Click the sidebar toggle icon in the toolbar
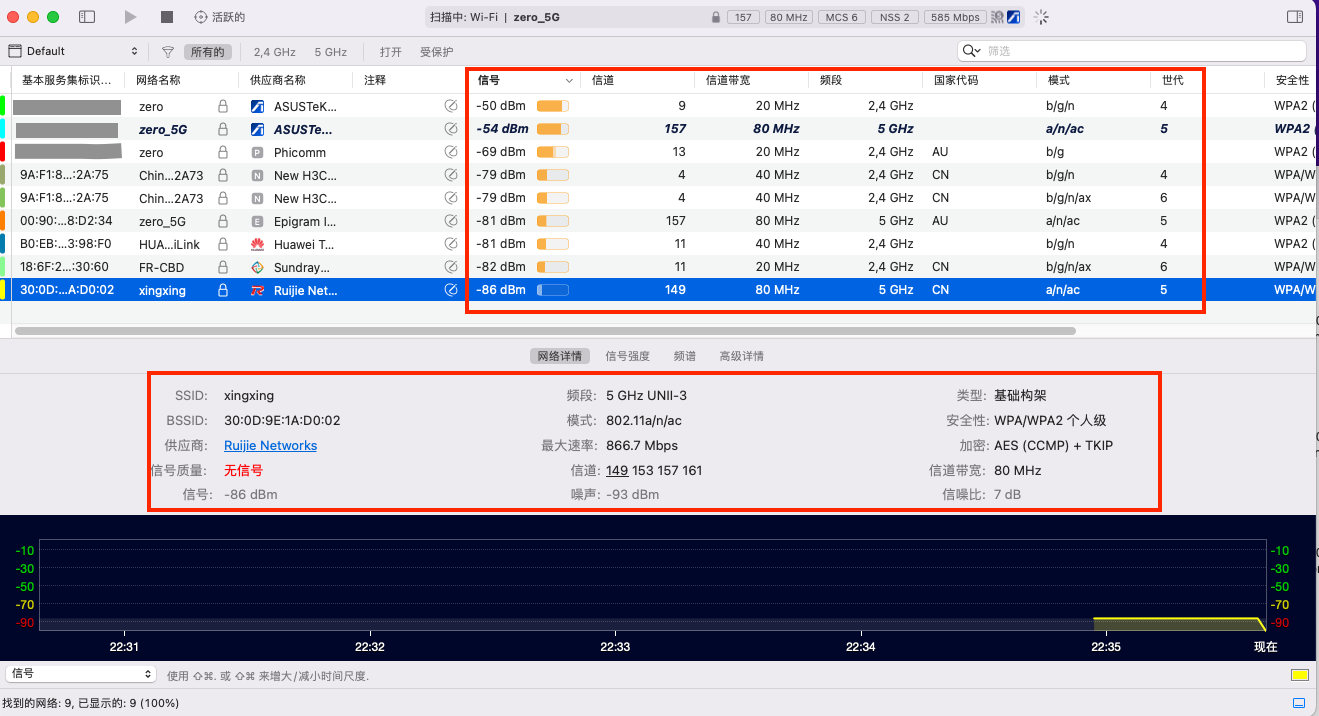The height and width of the screenshot is (716, 1319). (89, 16)
